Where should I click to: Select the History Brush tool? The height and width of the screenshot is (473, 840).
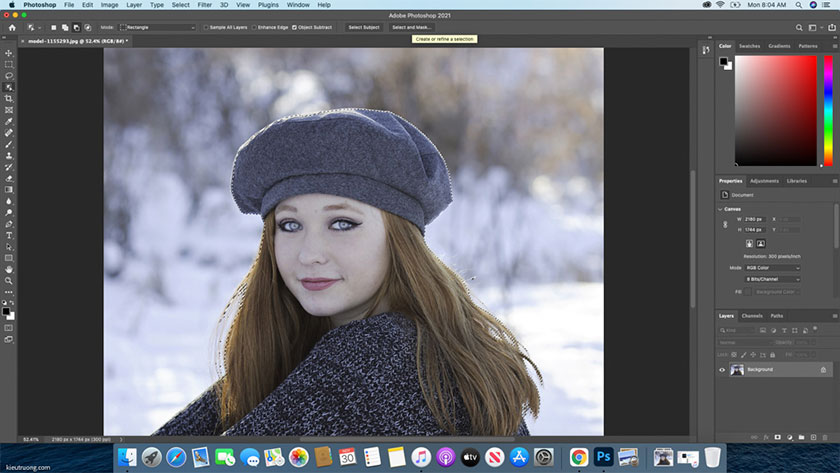tap(9, 167)
